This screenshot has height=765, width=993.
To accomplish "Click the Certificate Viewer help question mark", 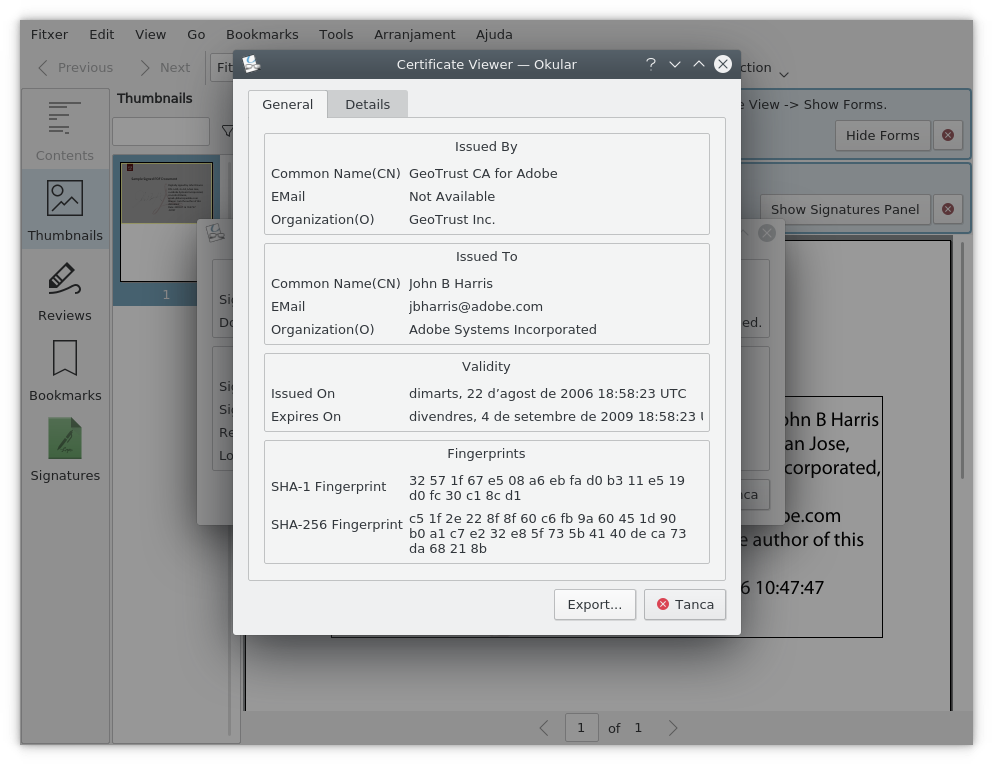I will (x=650, y=64).
